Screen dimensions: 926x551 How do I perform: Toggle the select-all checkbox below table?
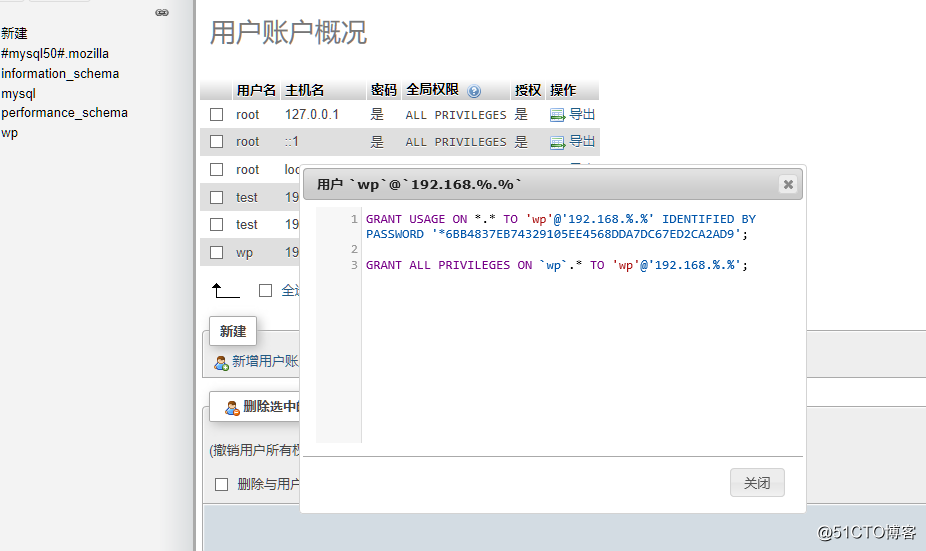tap(265, 291)
